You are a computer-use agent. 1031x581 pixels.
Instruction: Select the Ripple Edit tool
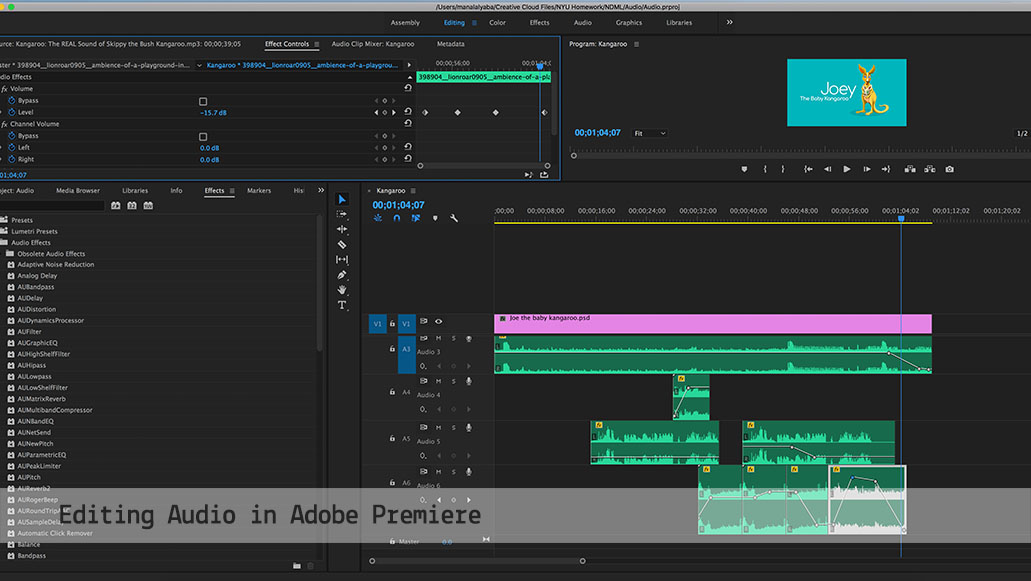(x=342, y=229)
